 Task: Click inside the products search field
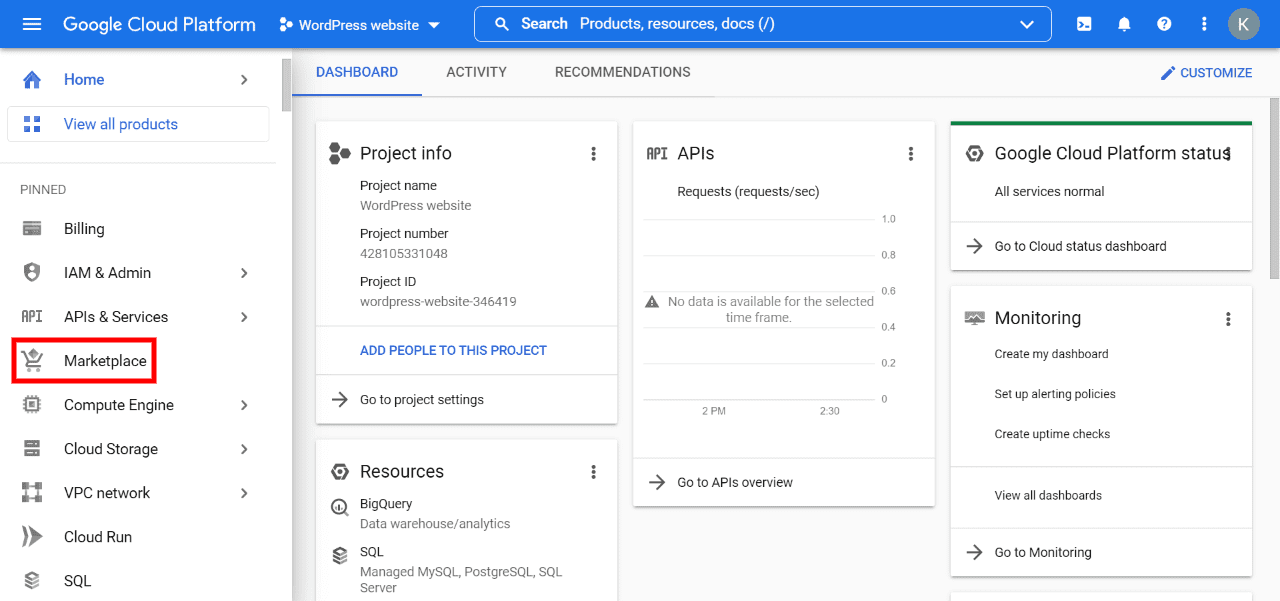click(x=700, y=23)
